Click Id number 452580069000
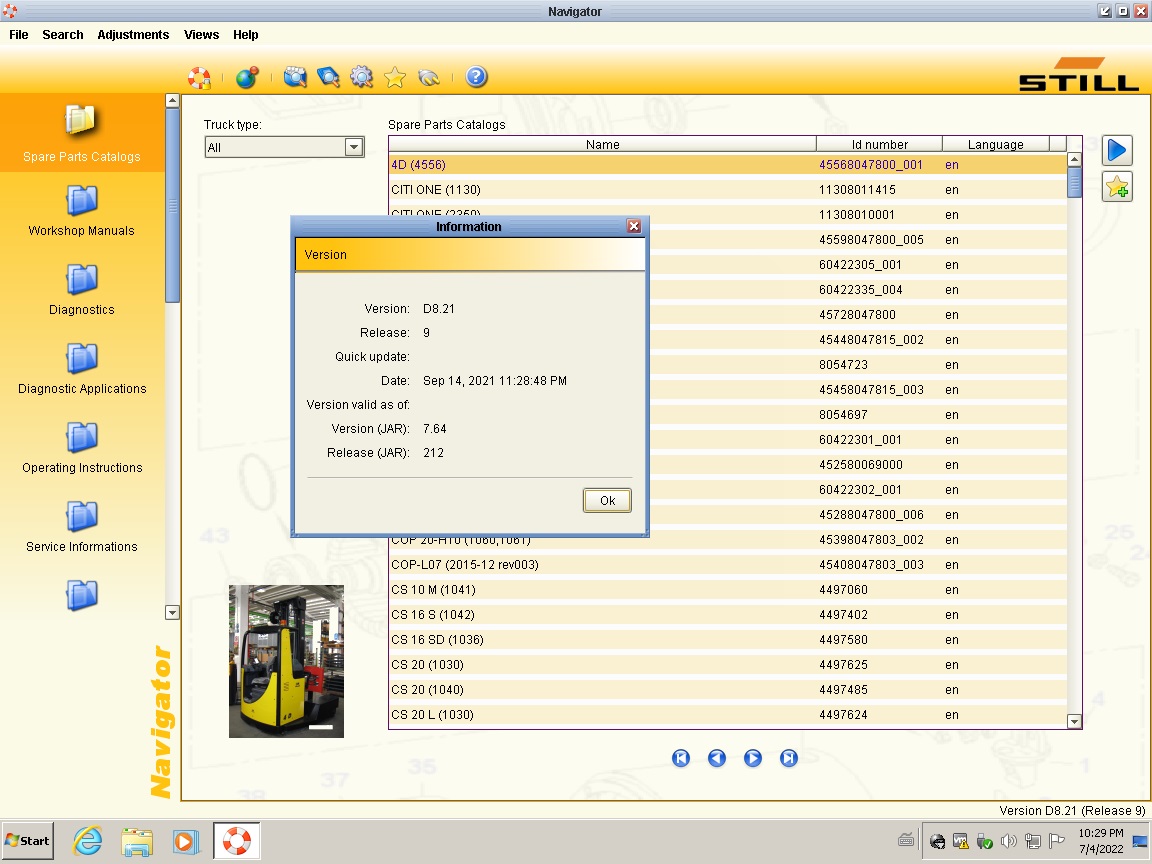 click(861, 464)
